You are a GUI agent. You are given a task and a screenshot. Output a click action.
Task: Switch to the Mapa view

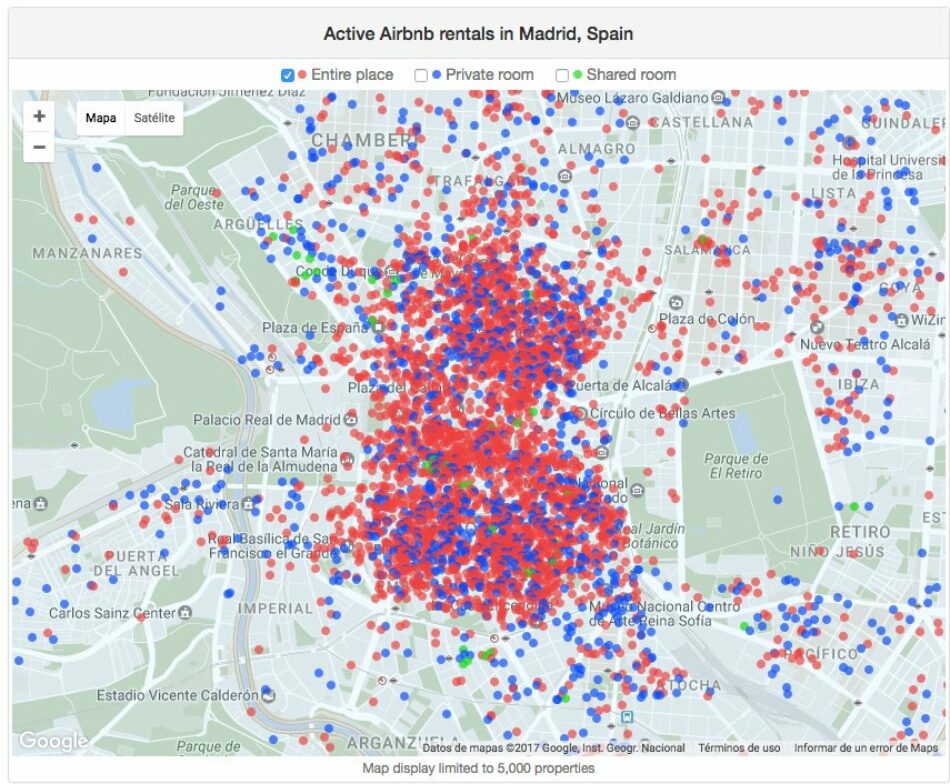pos(101,118)
